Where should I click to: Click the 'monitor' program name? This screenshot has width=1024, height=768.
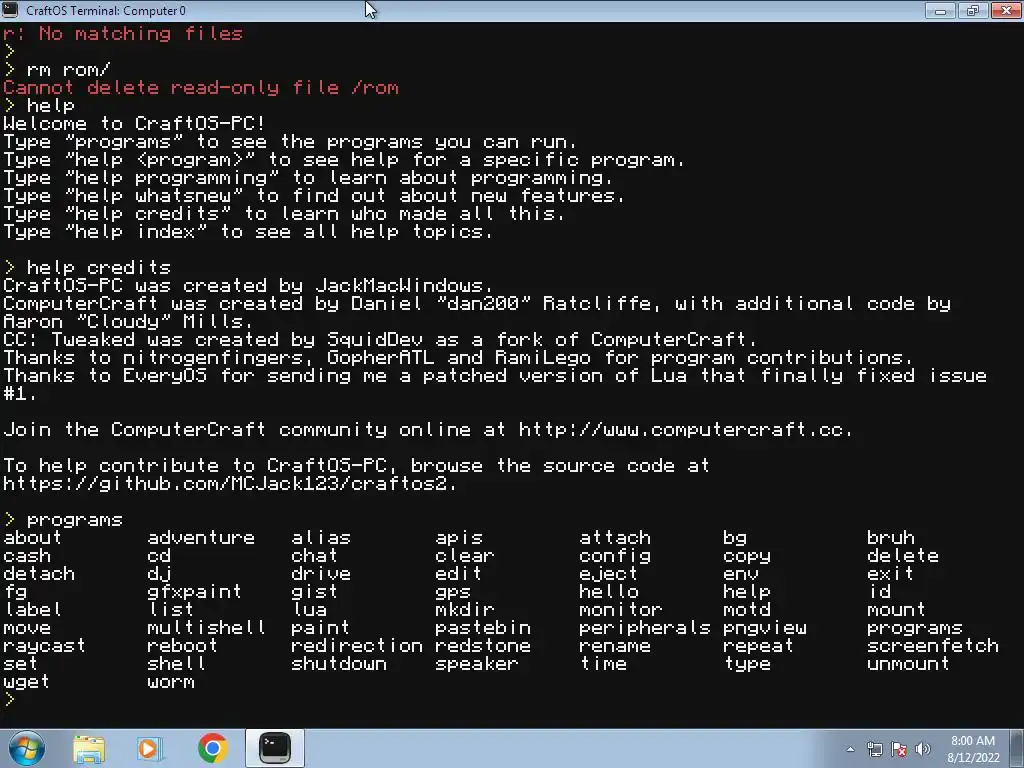coord(620,610)
